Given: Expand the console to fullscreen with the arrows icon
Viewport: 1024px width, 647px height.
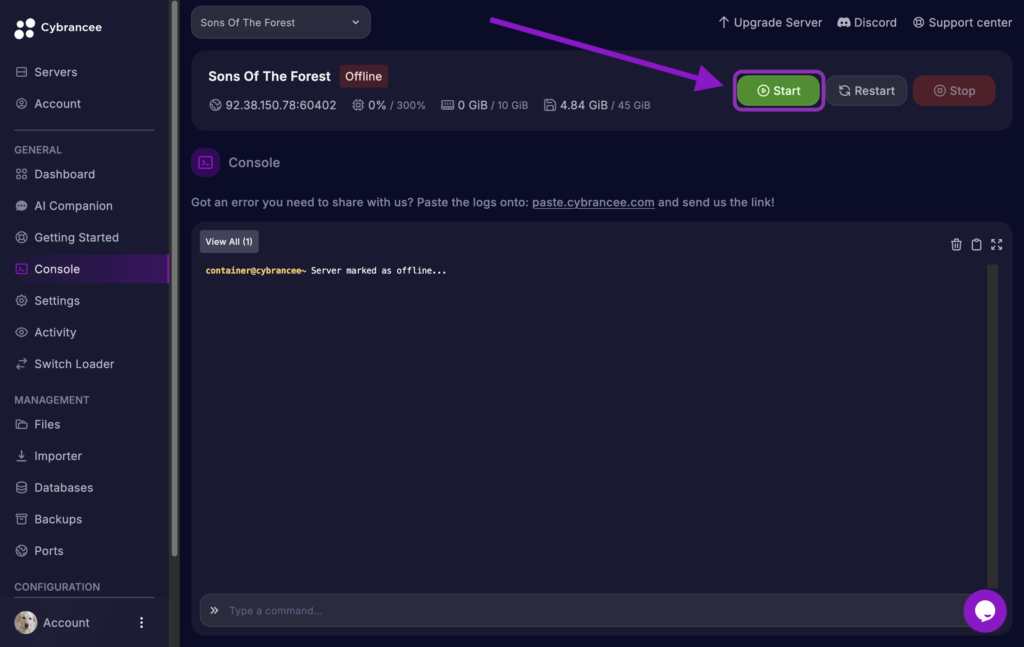Looking at the screenshot, I should [996, 244].
